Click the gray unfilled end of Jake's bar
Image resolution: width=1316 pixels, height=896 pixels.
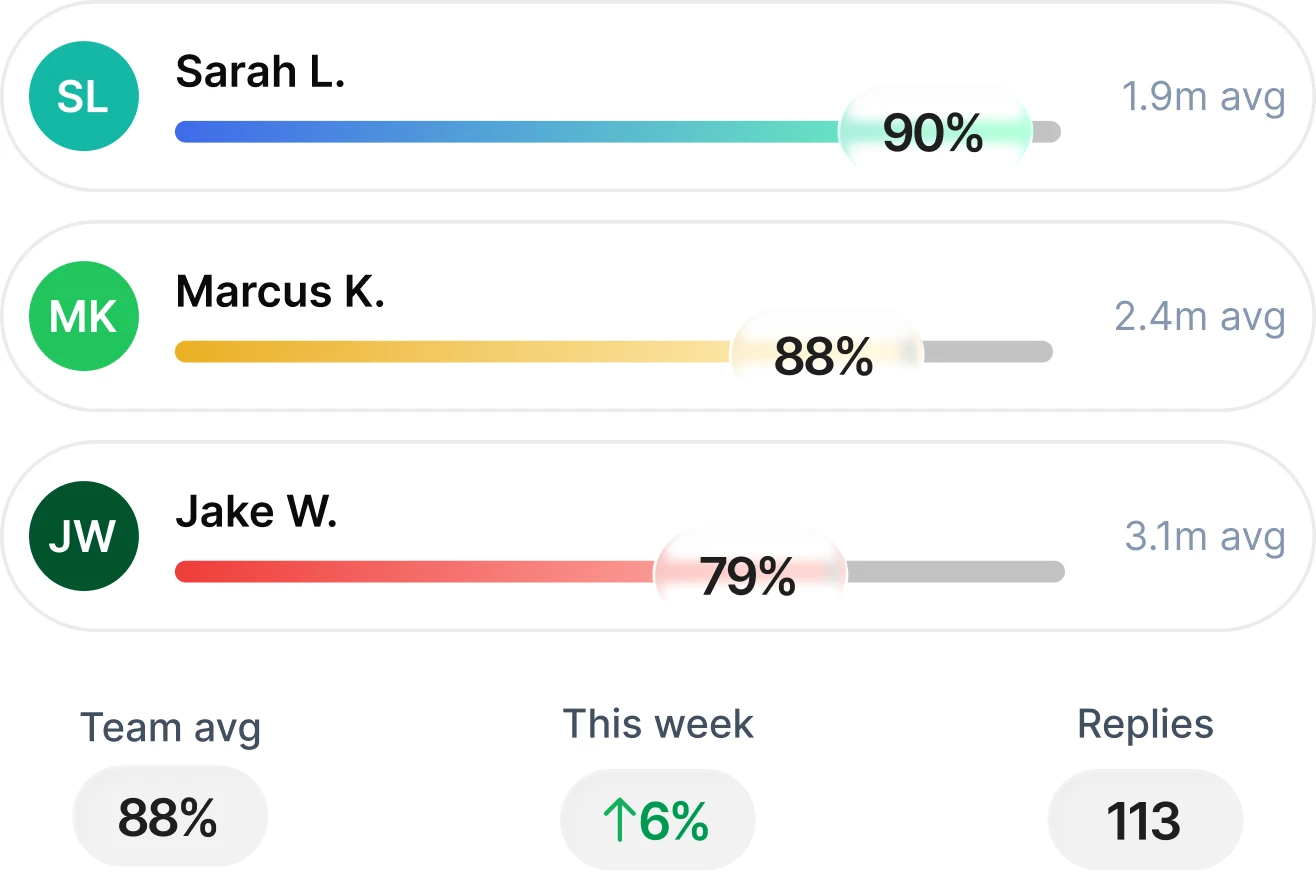point(955,572)
